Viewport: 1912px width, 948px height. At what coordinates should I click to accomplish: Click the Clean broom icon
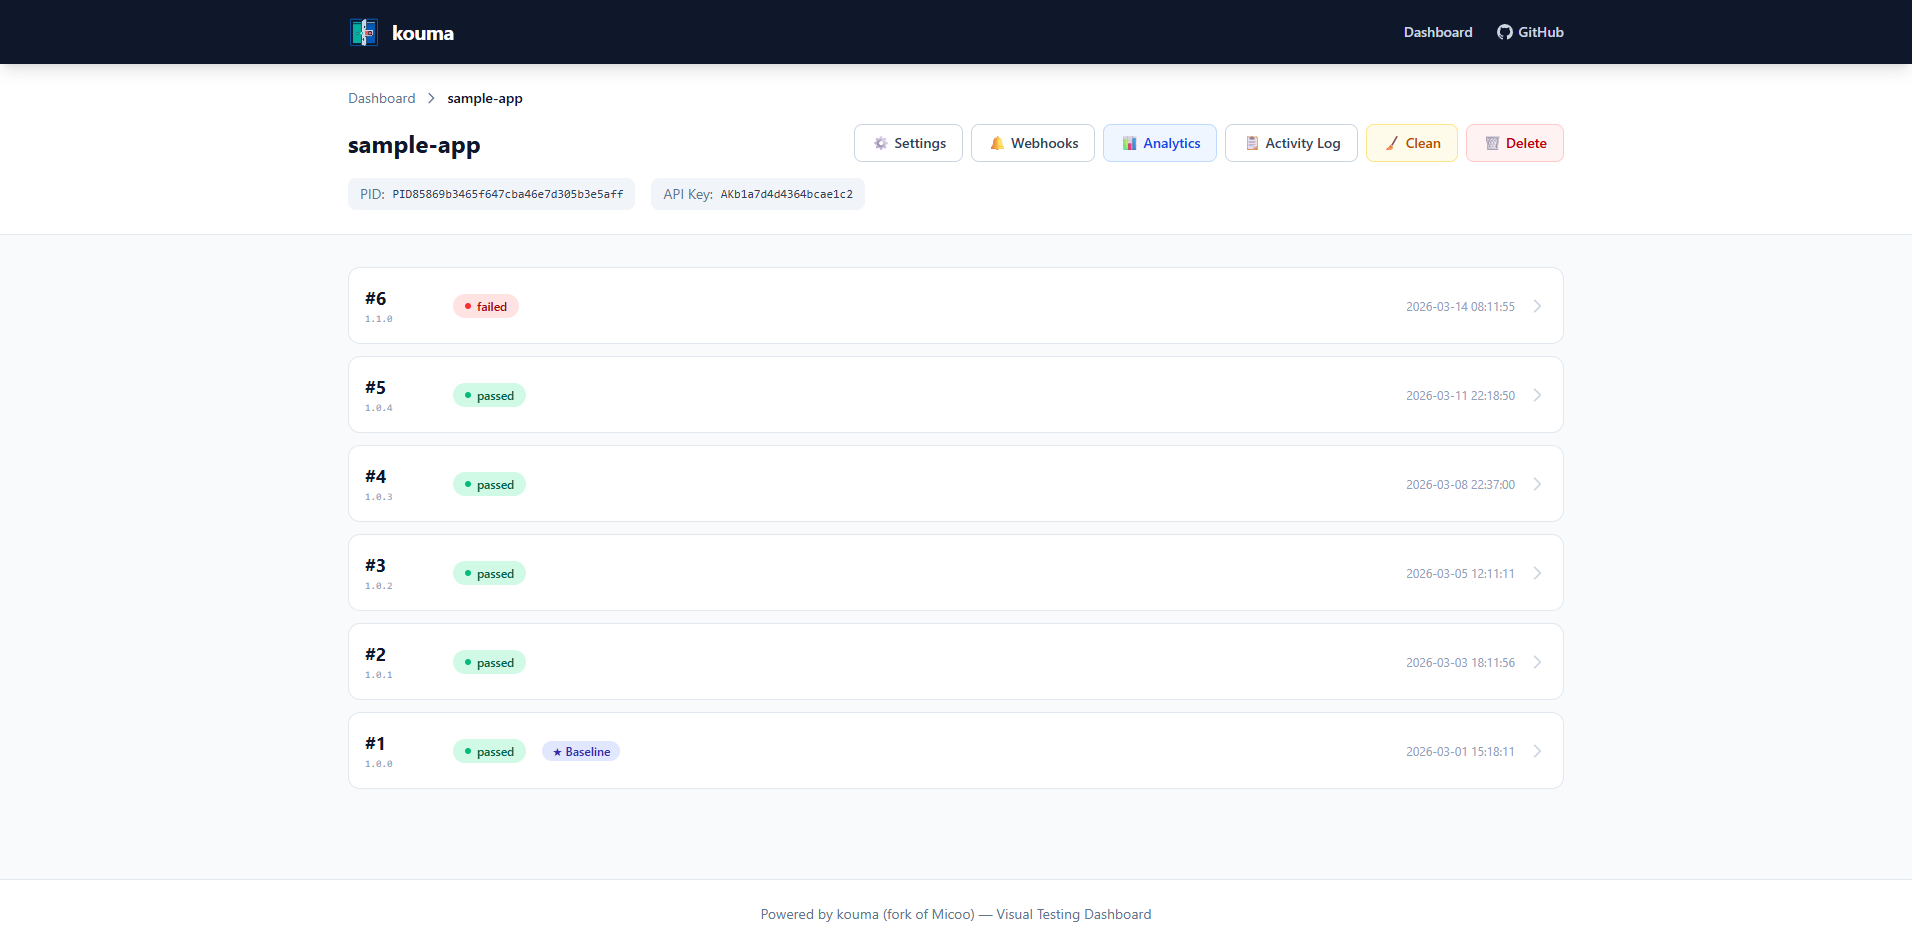click(1392, 143)
